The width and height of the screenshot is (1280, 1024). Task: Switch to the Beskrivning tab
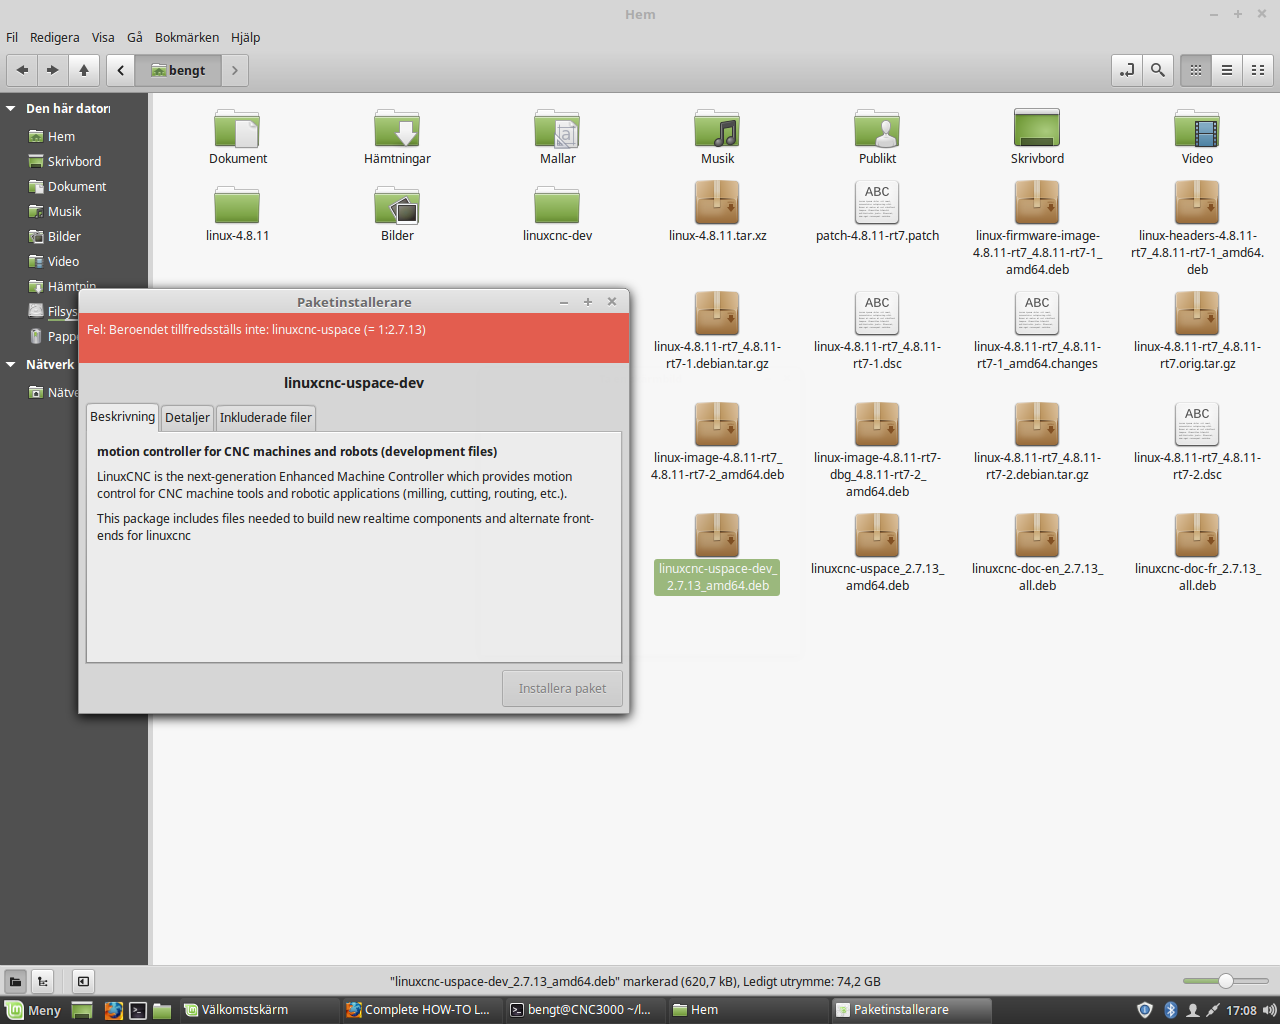122,417
